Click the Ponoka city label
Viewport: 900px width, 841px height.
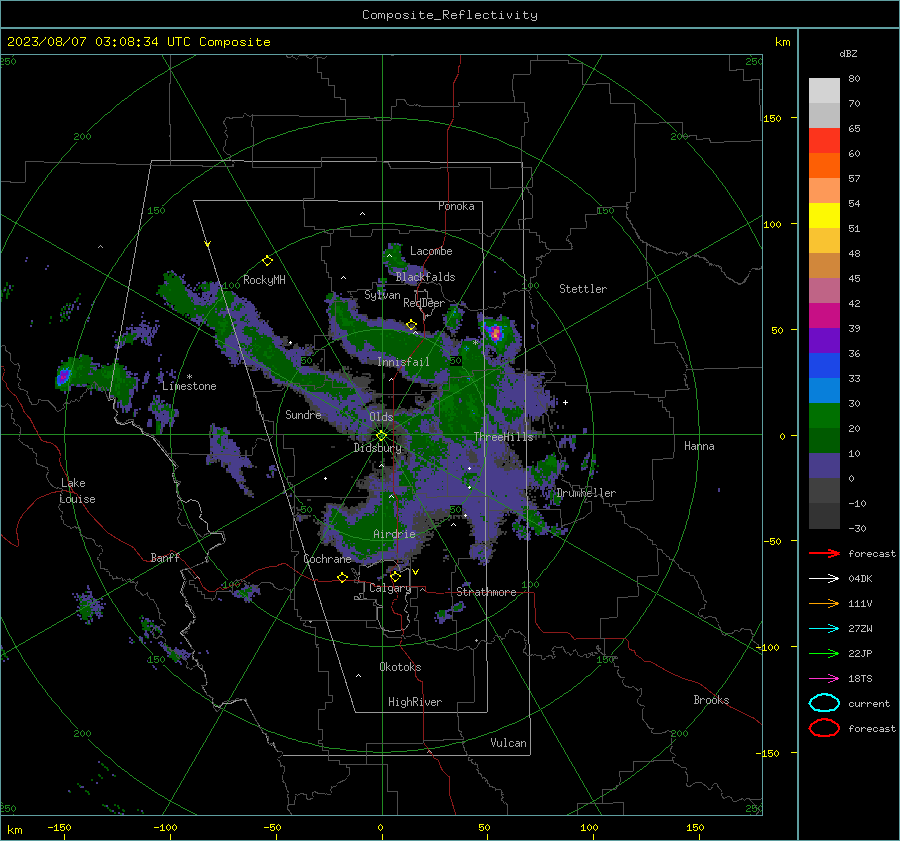pos(456,206)
